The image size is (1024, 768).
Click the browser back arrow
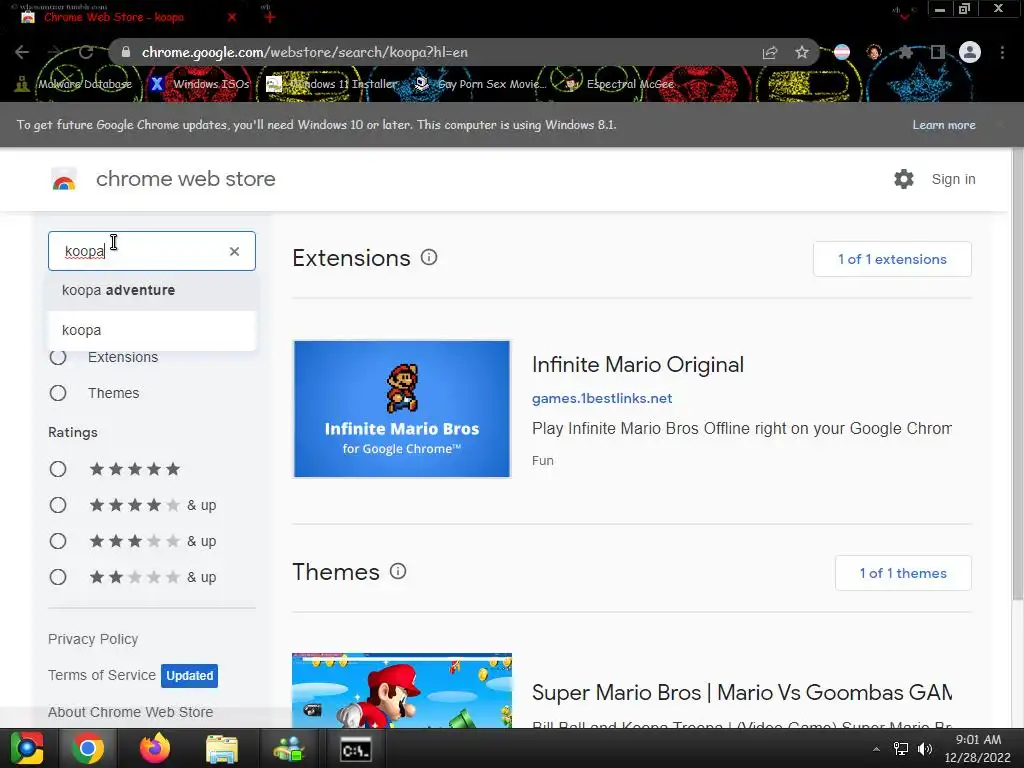pyautogui.click(x=22, y=52)
